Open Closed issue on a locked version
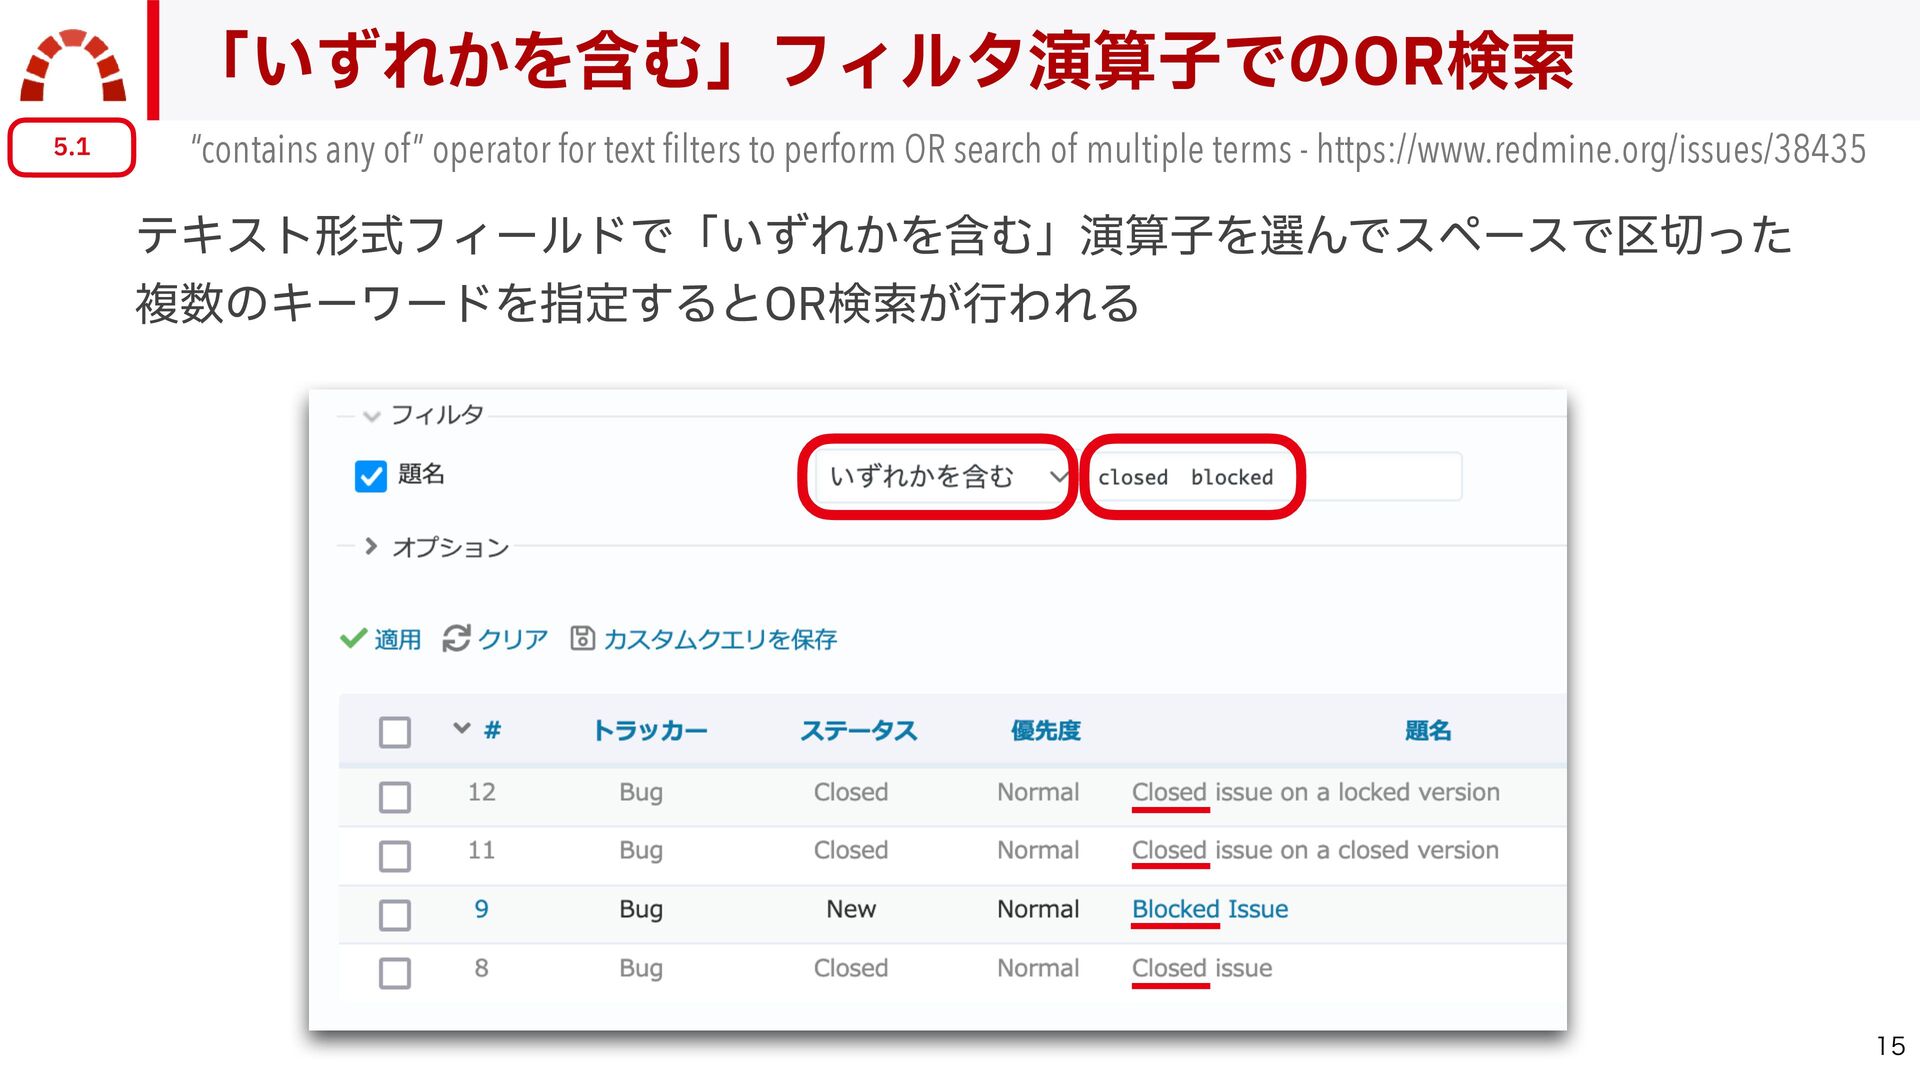This screenshot has width=1920, height=1080. [x=1315, y=792]
